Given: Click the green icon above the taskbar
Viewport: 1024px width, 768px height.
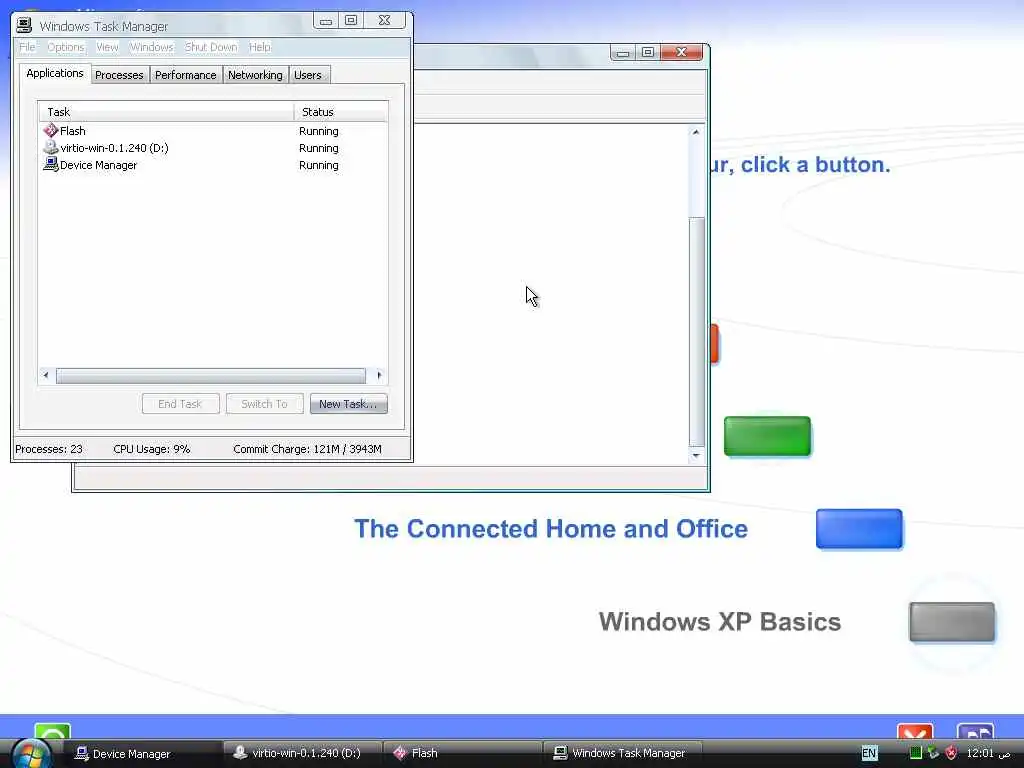Looking at the screenshot, I should [52, 733].
